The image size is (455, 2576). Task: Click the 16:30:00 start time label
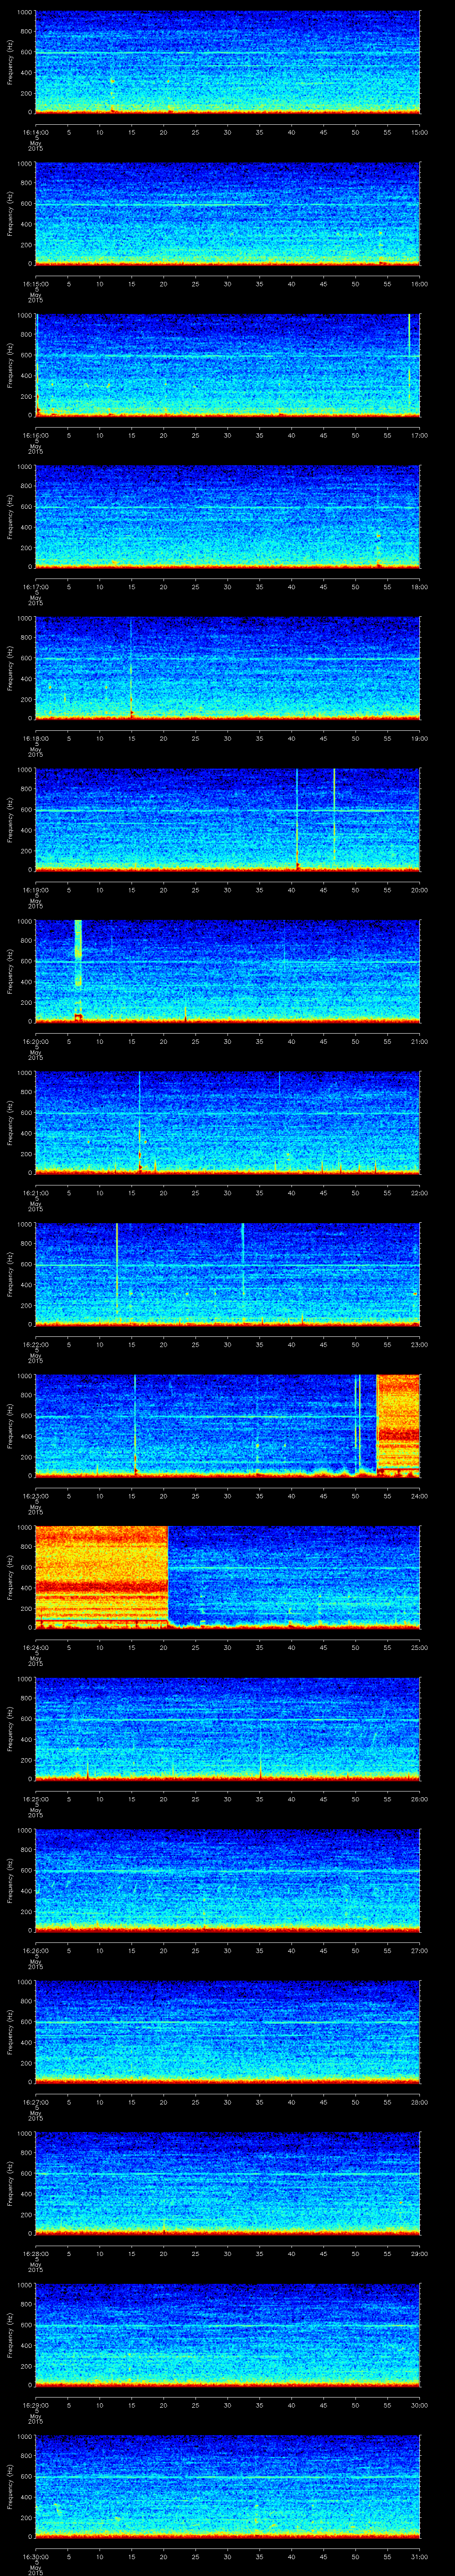35,2556
